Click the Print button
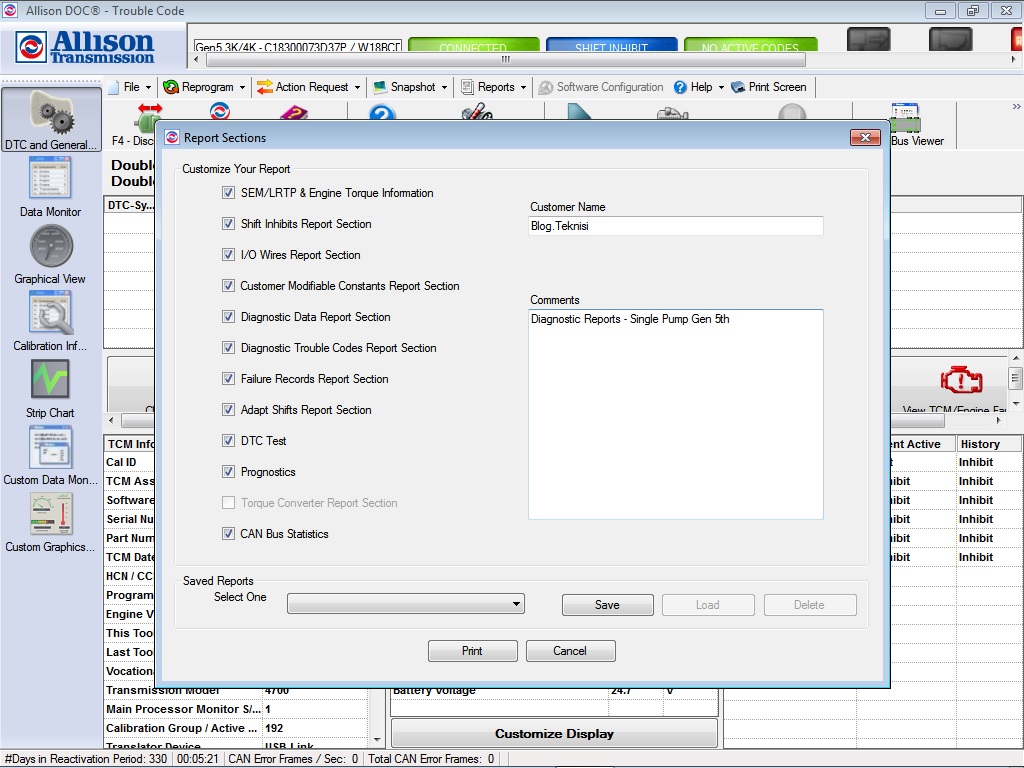The height and width of the screenshot is (768, 1024). pos(472,650)
